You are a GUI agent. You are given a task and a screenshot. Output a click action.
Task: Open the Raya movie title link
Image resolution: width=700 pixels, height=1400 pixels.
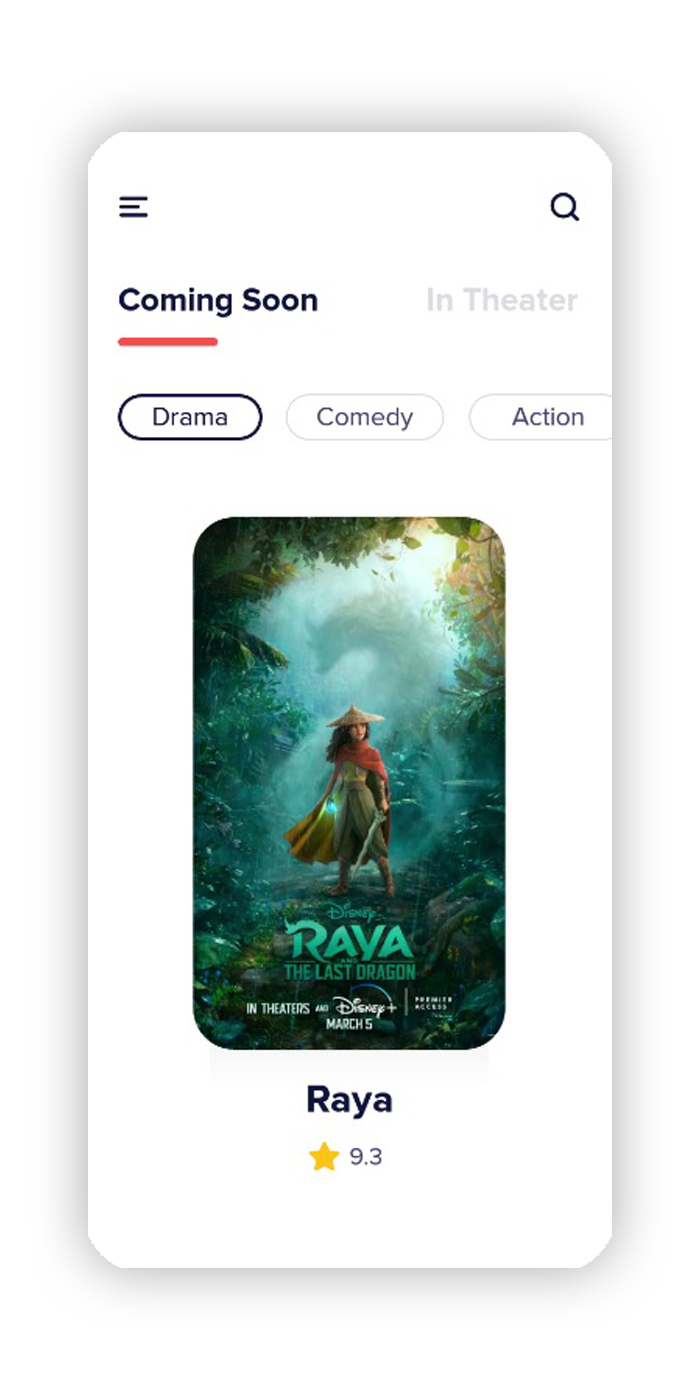pyautogui.click(x=349, y=1100)
